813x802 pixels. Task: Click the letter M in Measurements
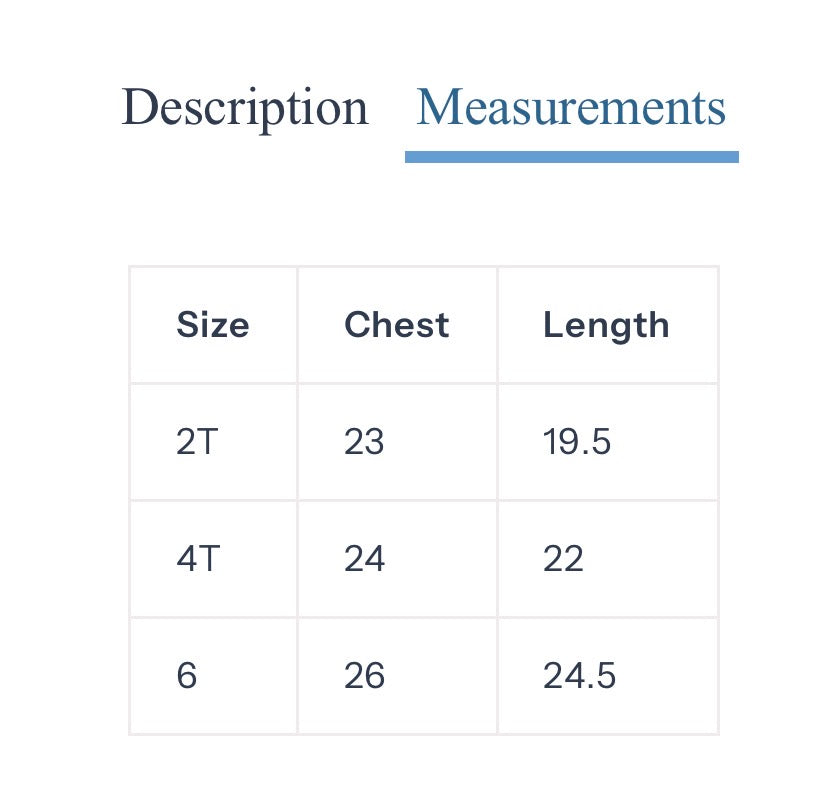coord(440,107)
